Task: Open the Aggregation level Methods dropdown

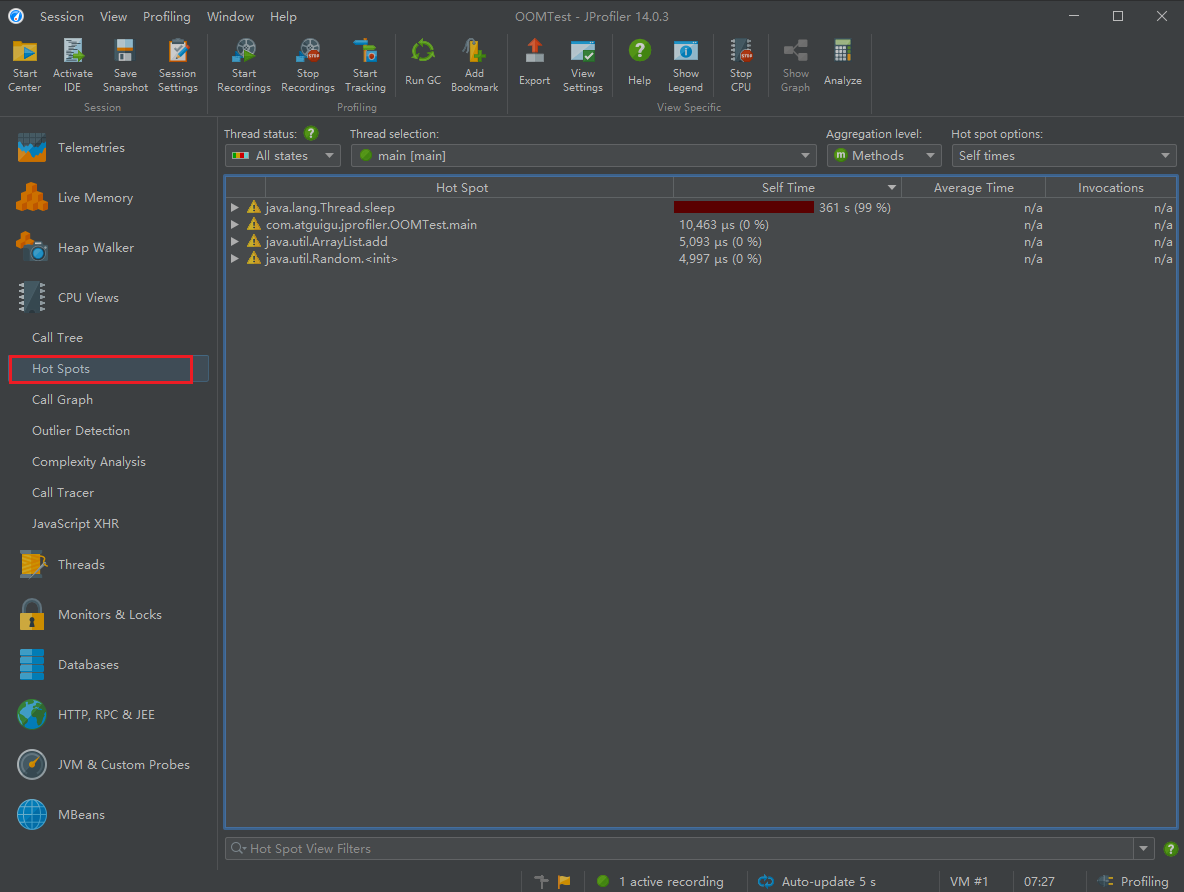Action: (884, 156)
